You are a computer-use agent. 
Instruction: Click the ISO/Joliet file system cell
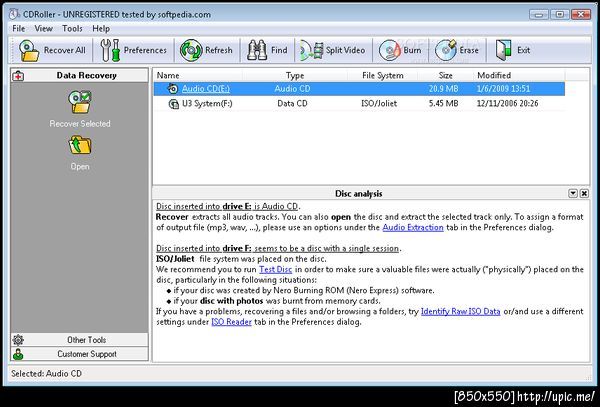379,104
